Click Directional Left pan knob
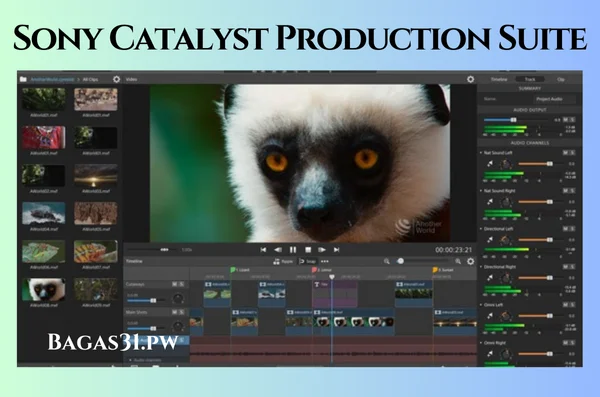This screenshot has height=397, width=600. pyautogui.click(x=506, y=240)
